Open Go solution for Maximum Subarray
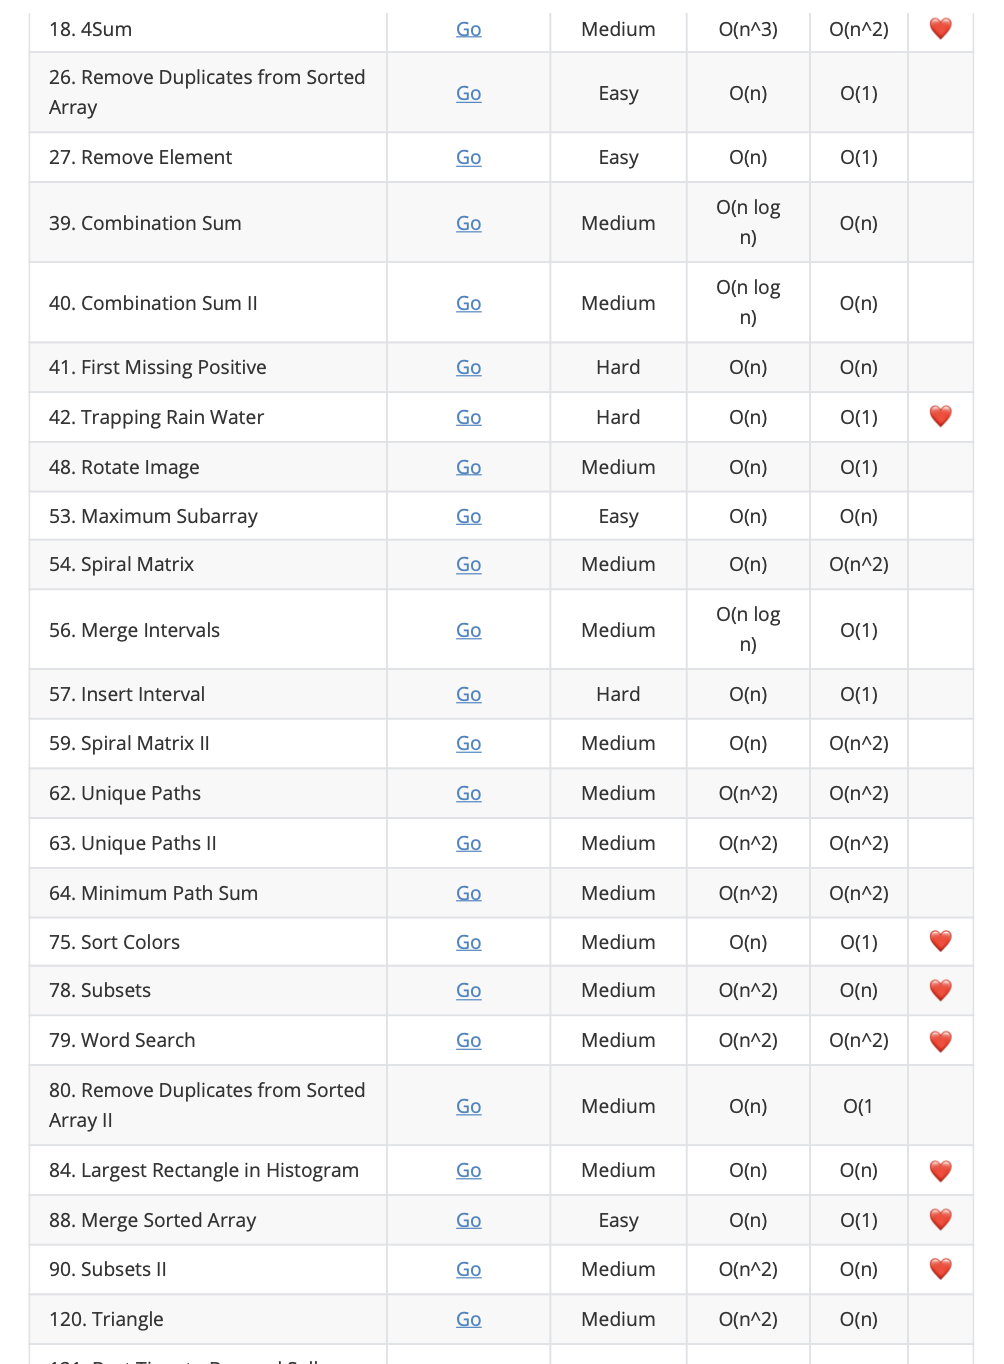Screen dimensions: 1004x1364 pyautogui.click(x=468, y=517)
